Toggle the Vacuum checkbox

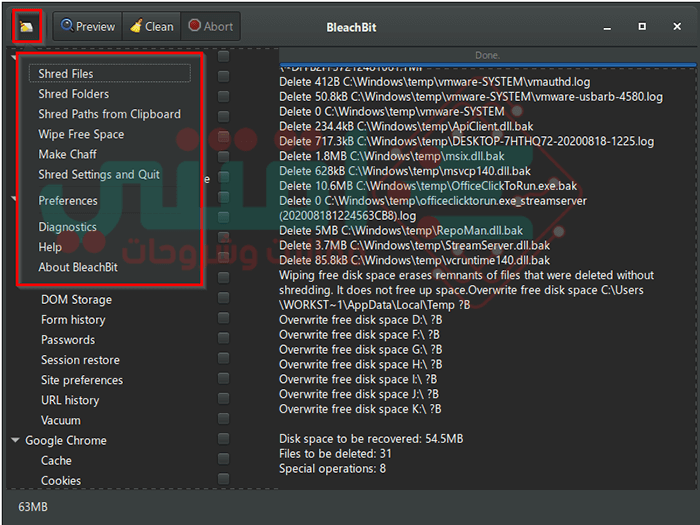224,418
